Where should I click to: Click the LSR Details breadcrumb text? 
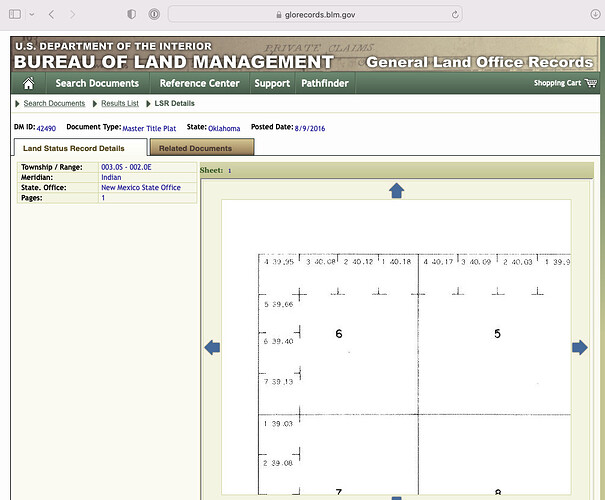coord(174,103)
